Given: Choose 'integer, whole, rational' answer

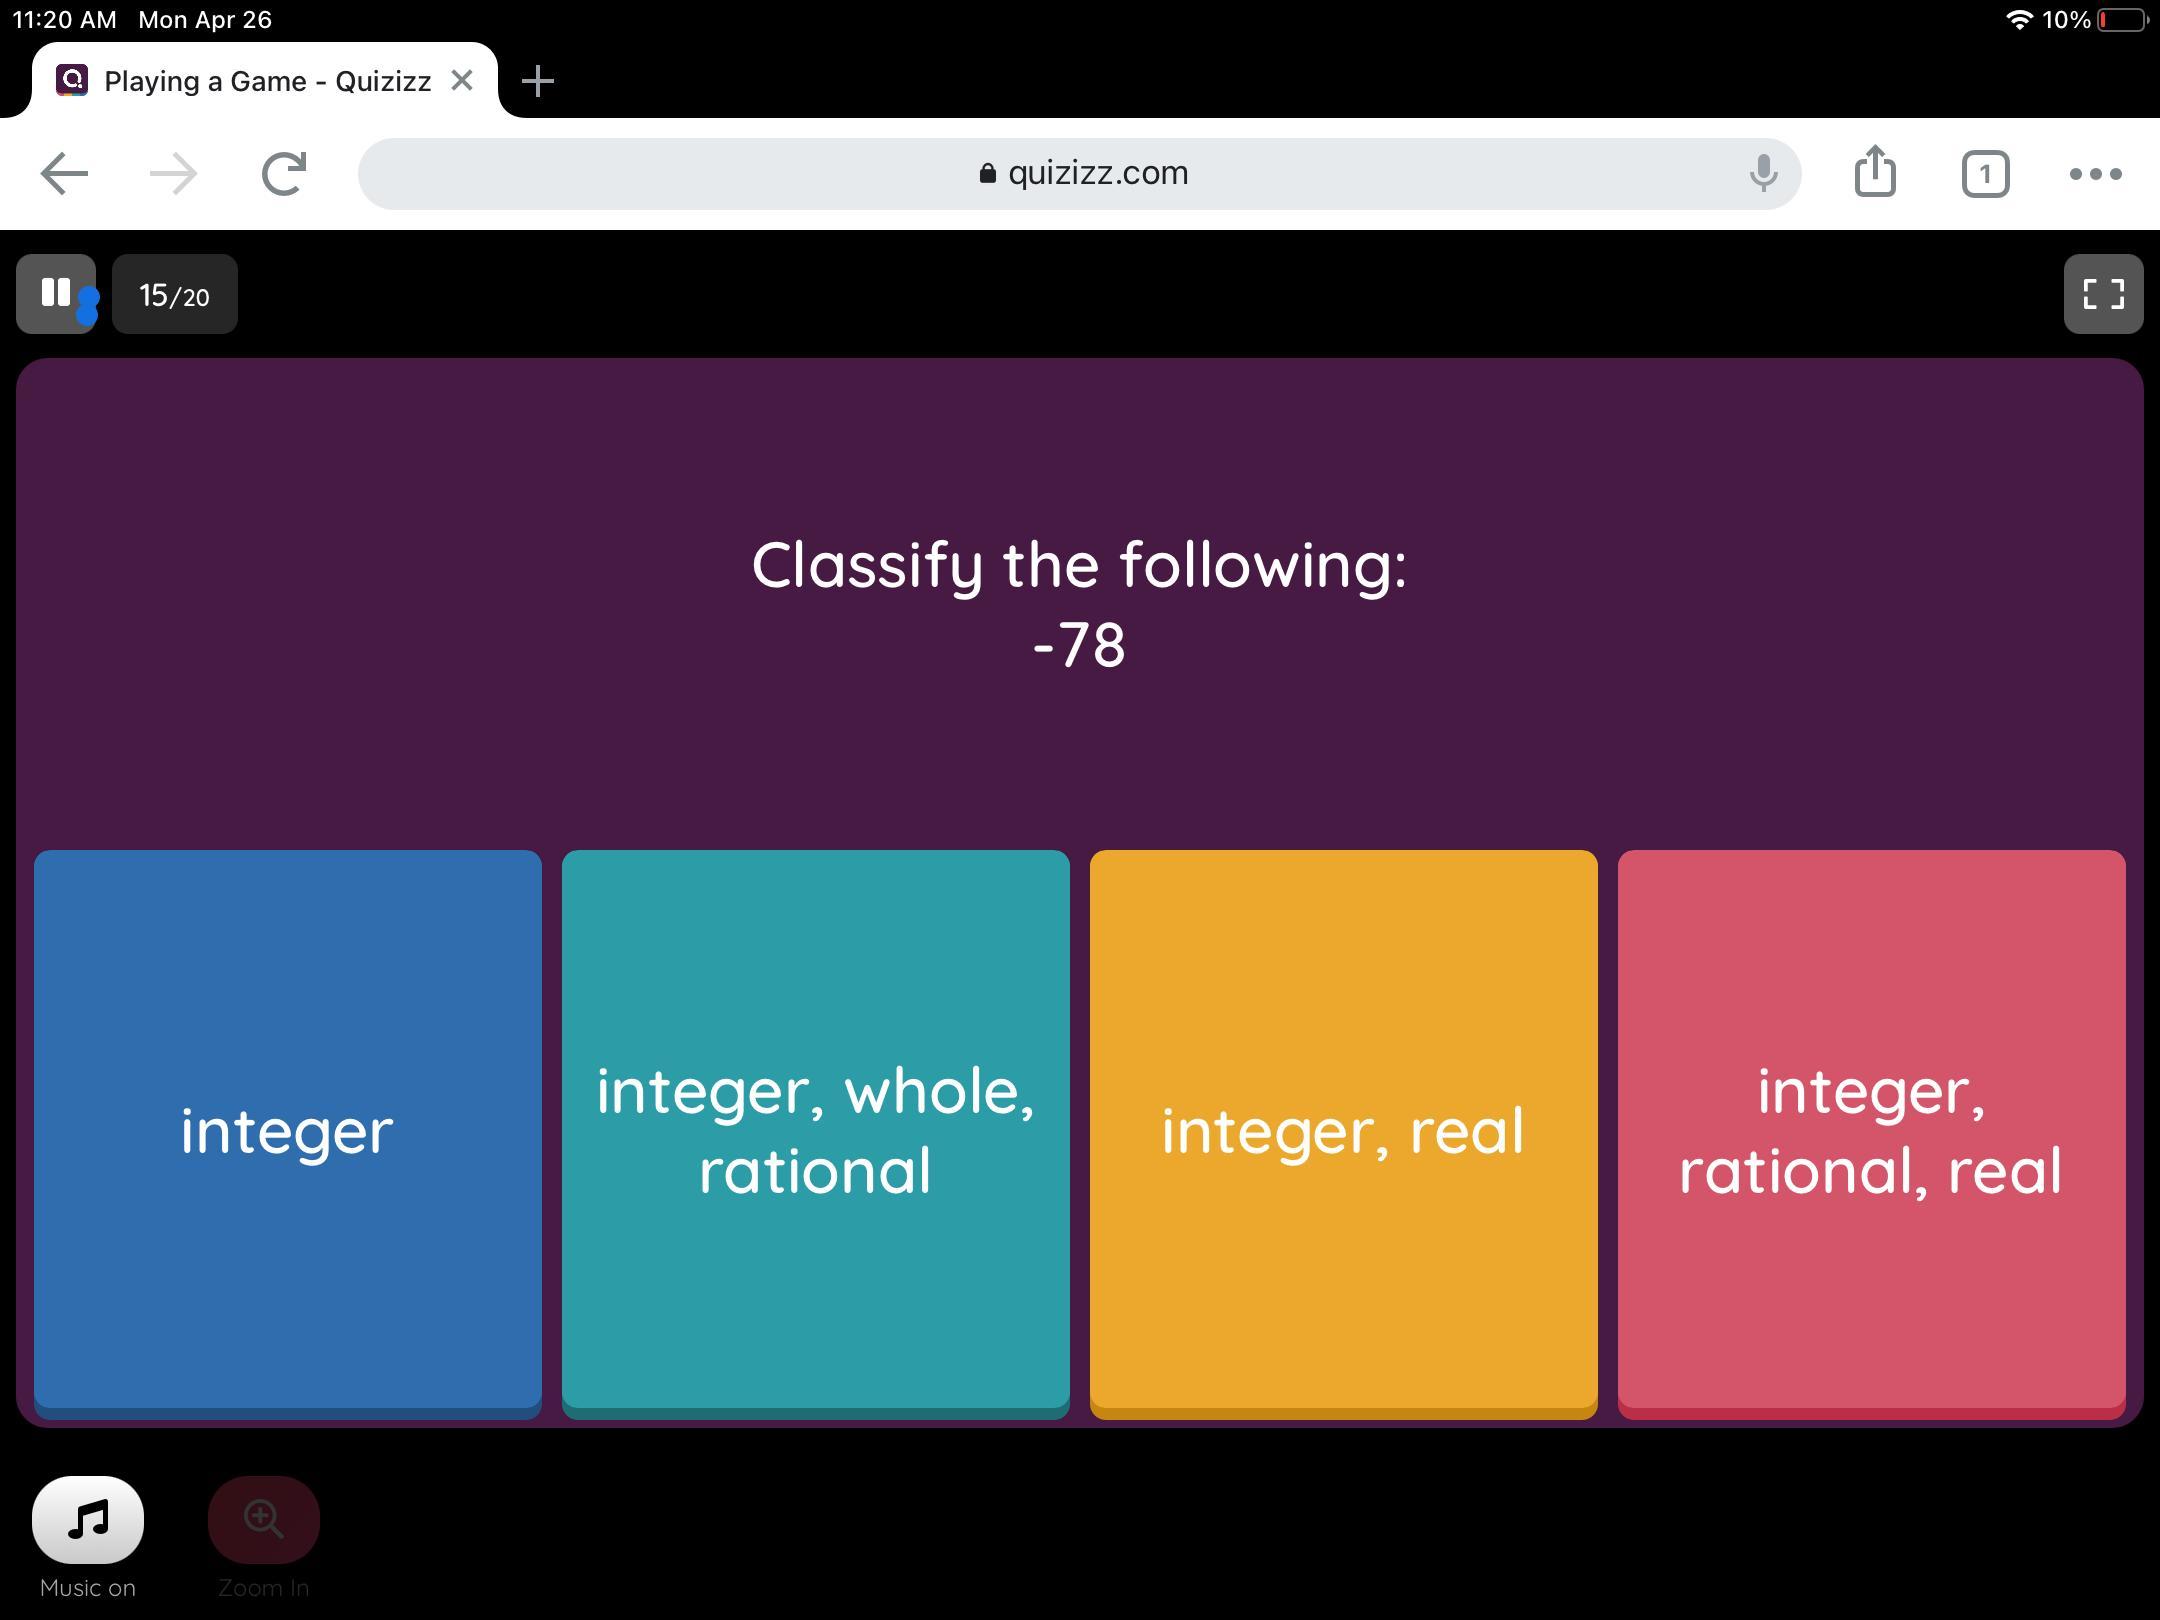Looking at the screenshot, I should (x=815, y=1130).
